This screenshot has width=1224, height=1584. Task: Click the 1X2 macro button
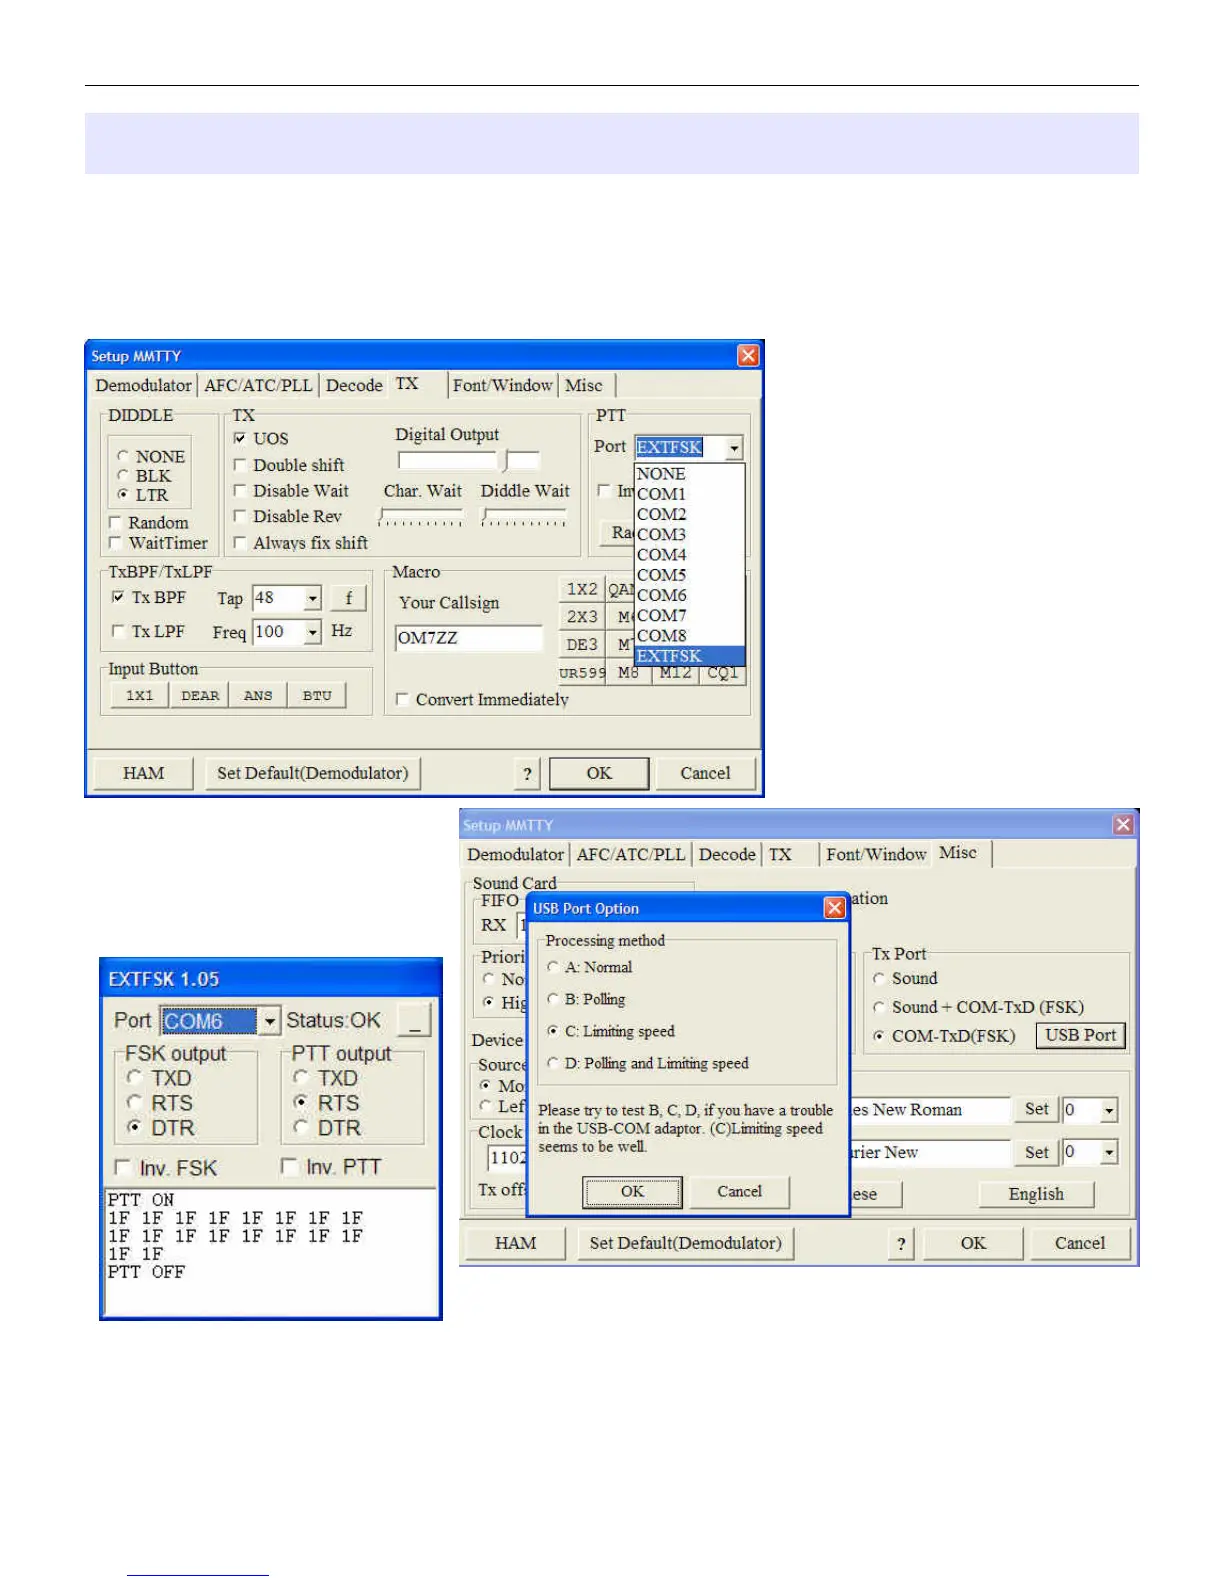tap(582, 590)
